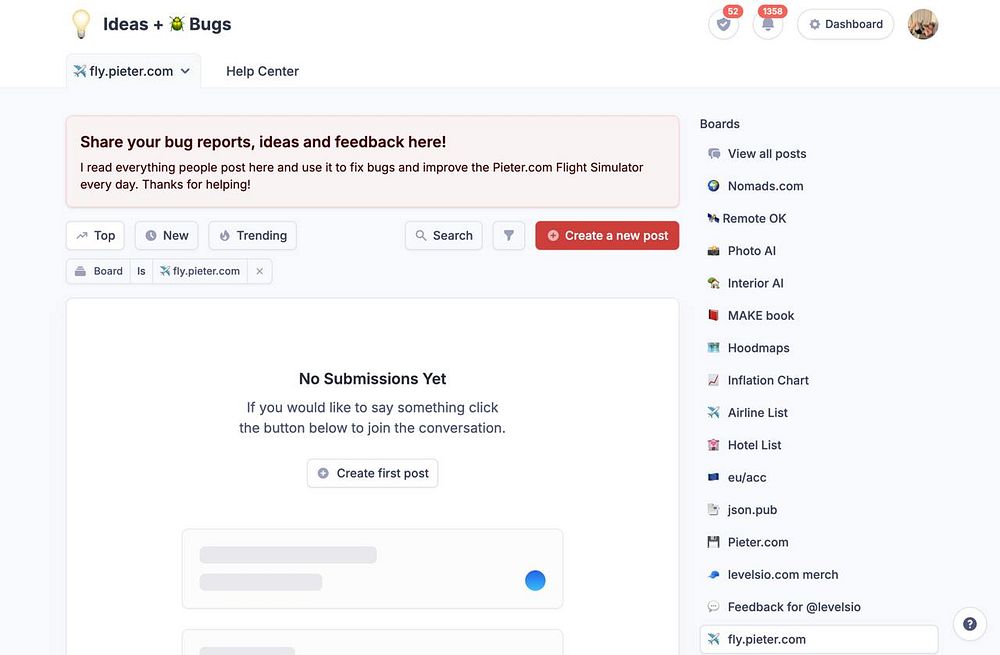Viewport: 1000px width, 655px height.
Task: Open the MAKE book board
Action: point(819,316)
